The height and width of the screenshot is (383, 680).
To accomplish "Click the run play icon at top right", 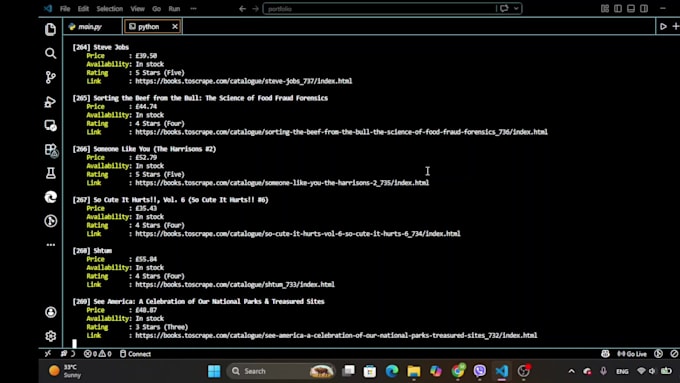I will click(x=663, y=26).
